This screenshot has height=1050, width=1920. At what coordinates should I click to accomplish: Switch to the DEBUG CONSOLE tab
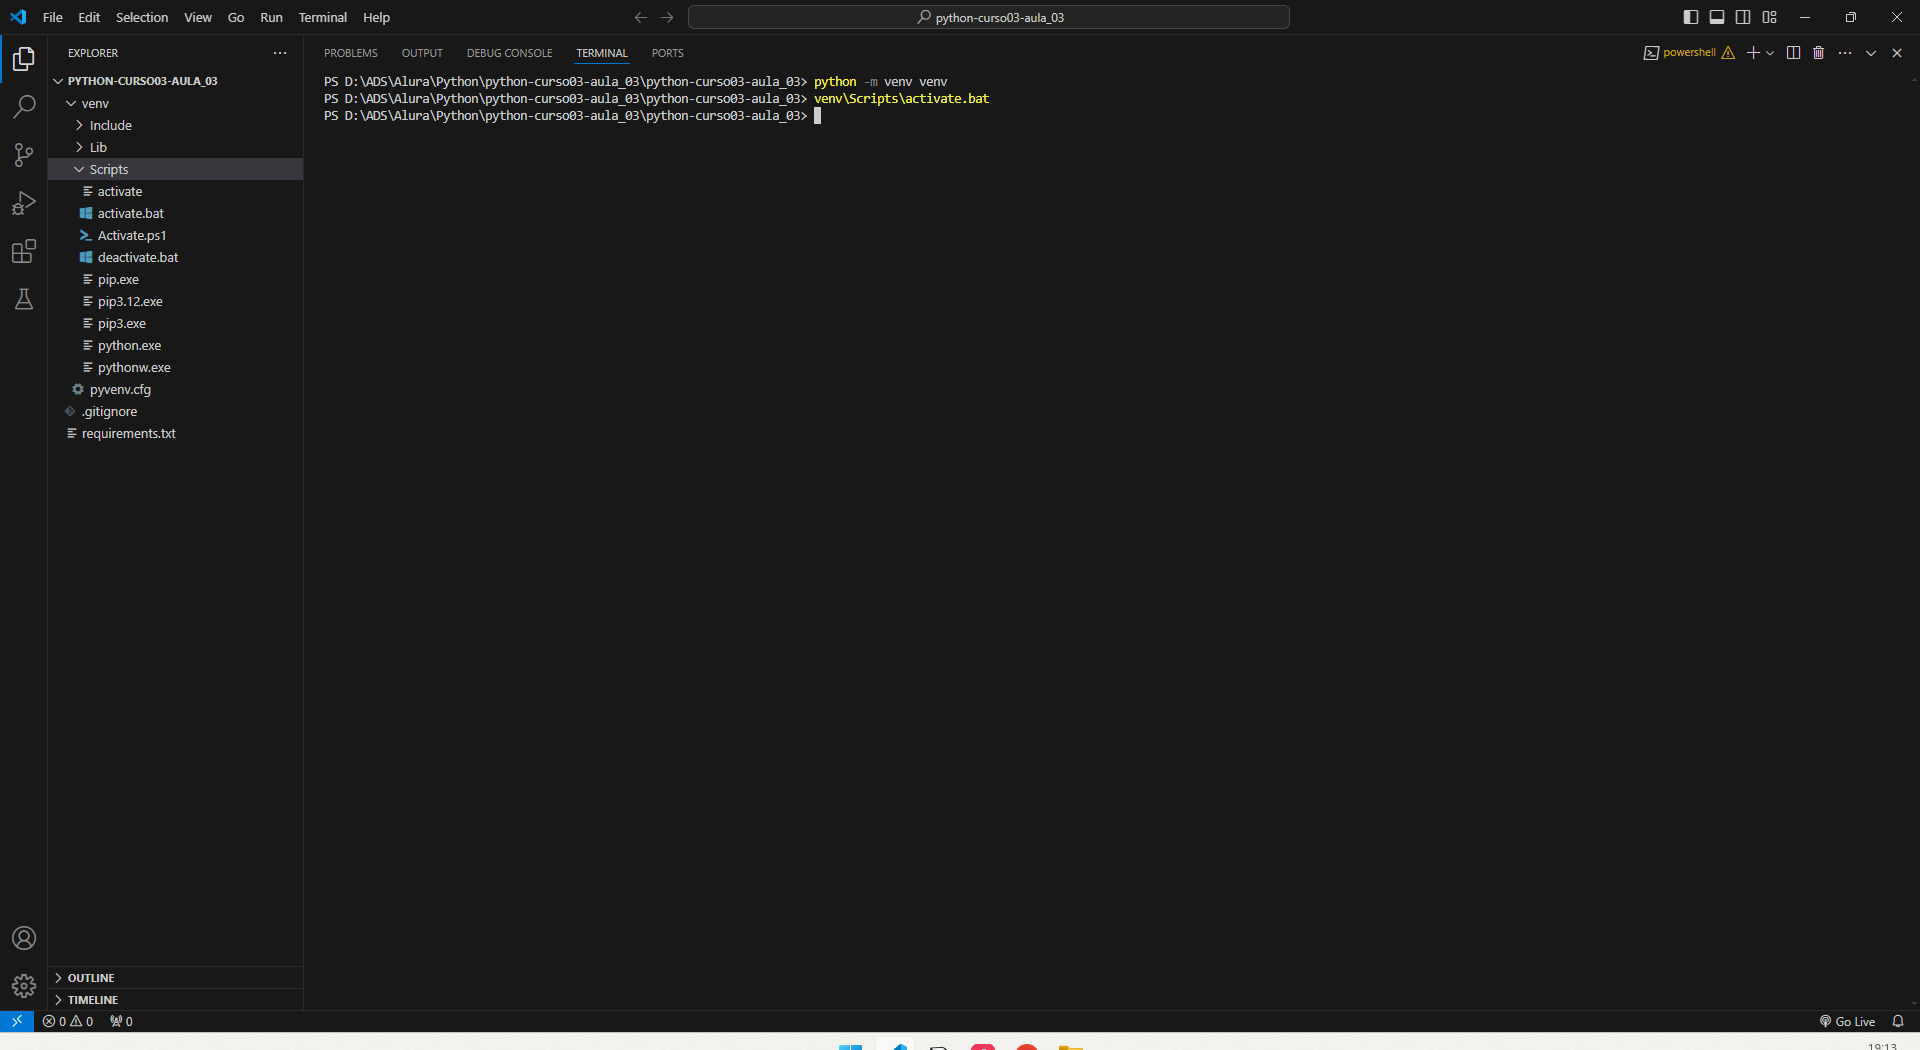(509, 53)
